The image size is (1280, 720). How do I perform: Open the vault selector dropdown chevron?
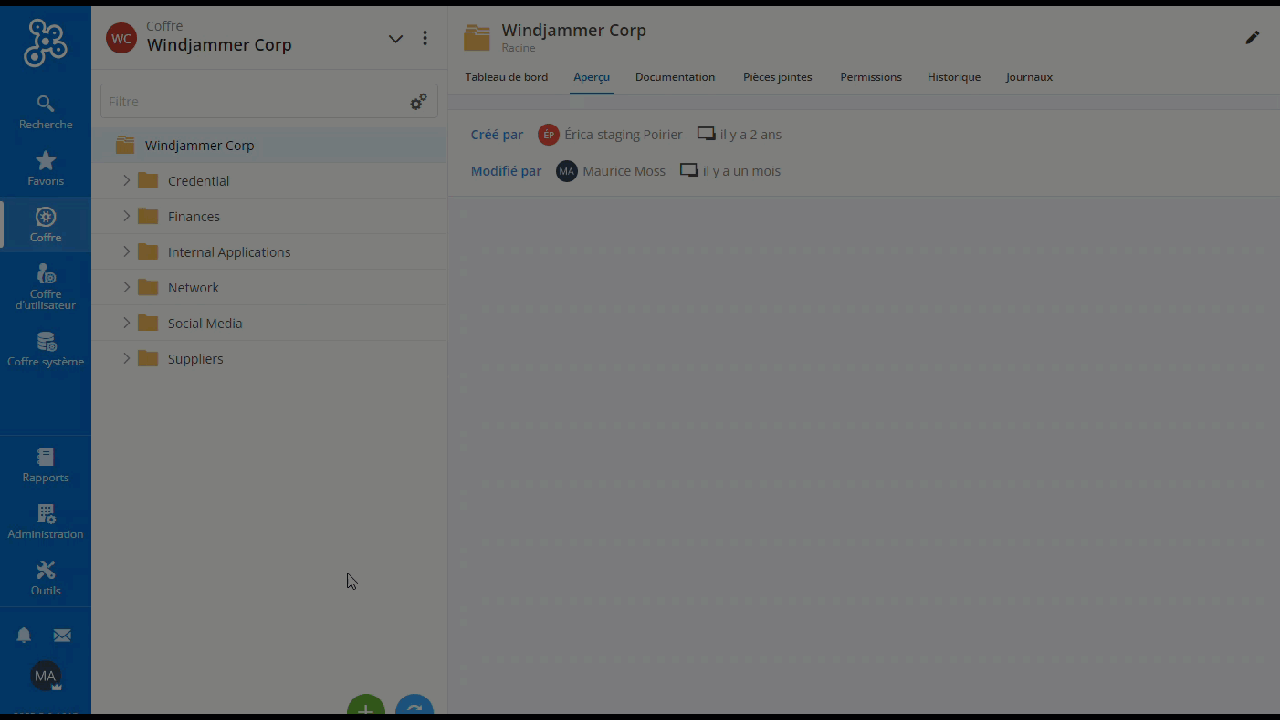click(x=396, y=39)
